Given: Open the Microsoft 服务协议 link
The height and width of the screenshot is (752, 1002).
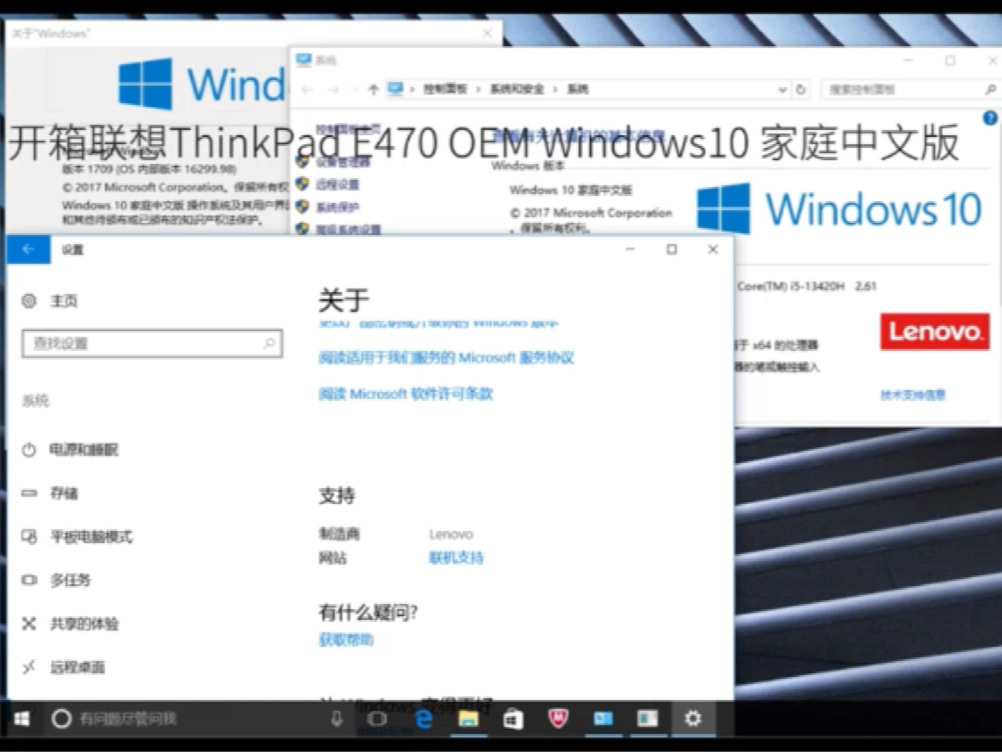Looking at the screenshot, I should (x=446, y=358).
